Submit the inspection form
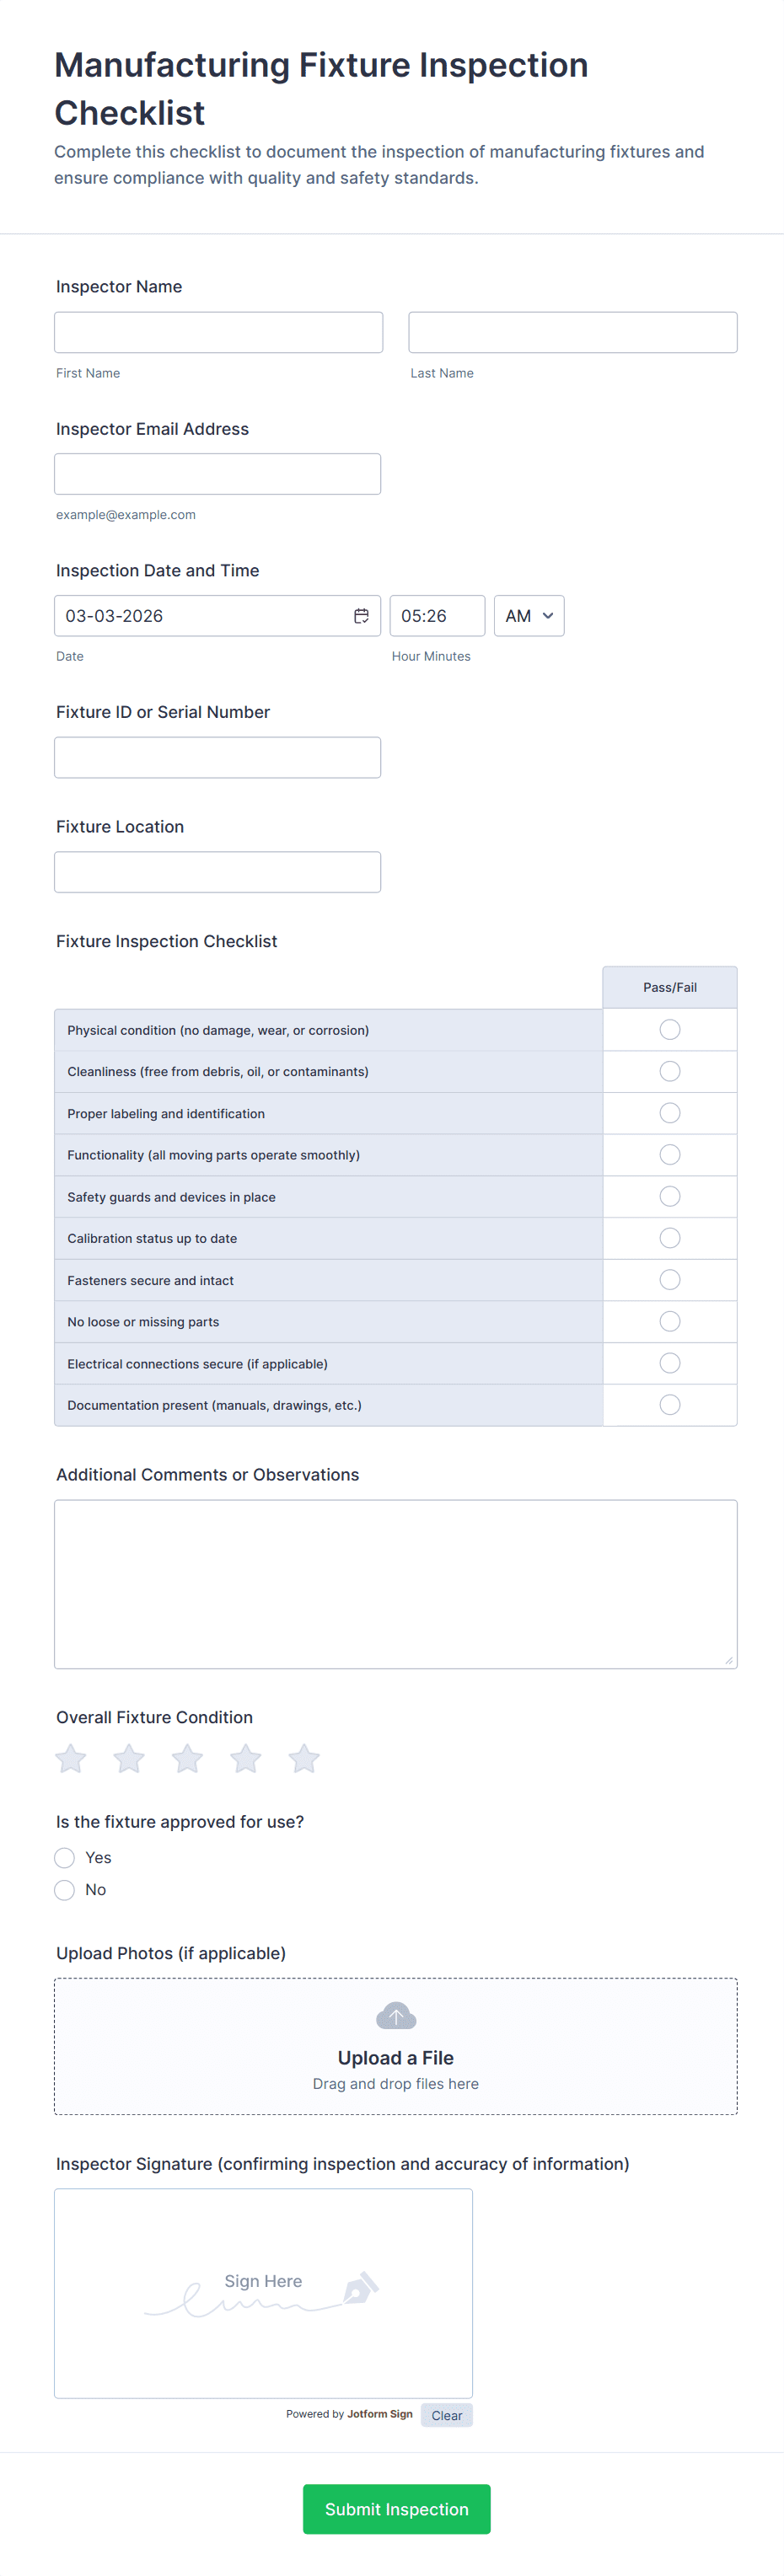The height and width of the screenshot is (2576, 784). coord(396,2509)
